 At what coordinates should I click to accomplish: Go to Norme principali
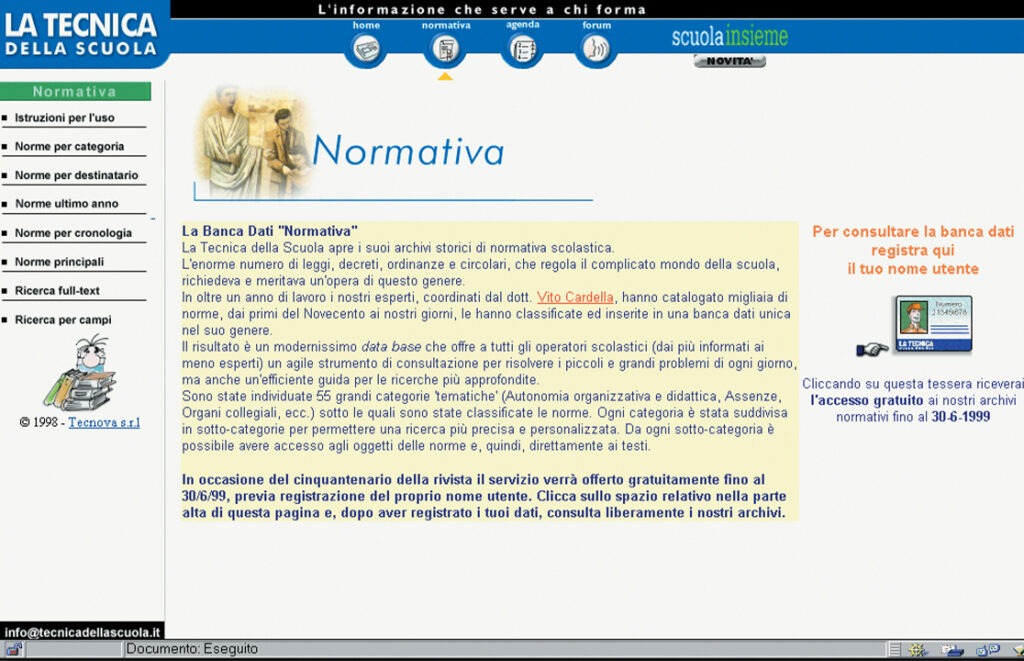pyautogui.click(x=59, y=262)
